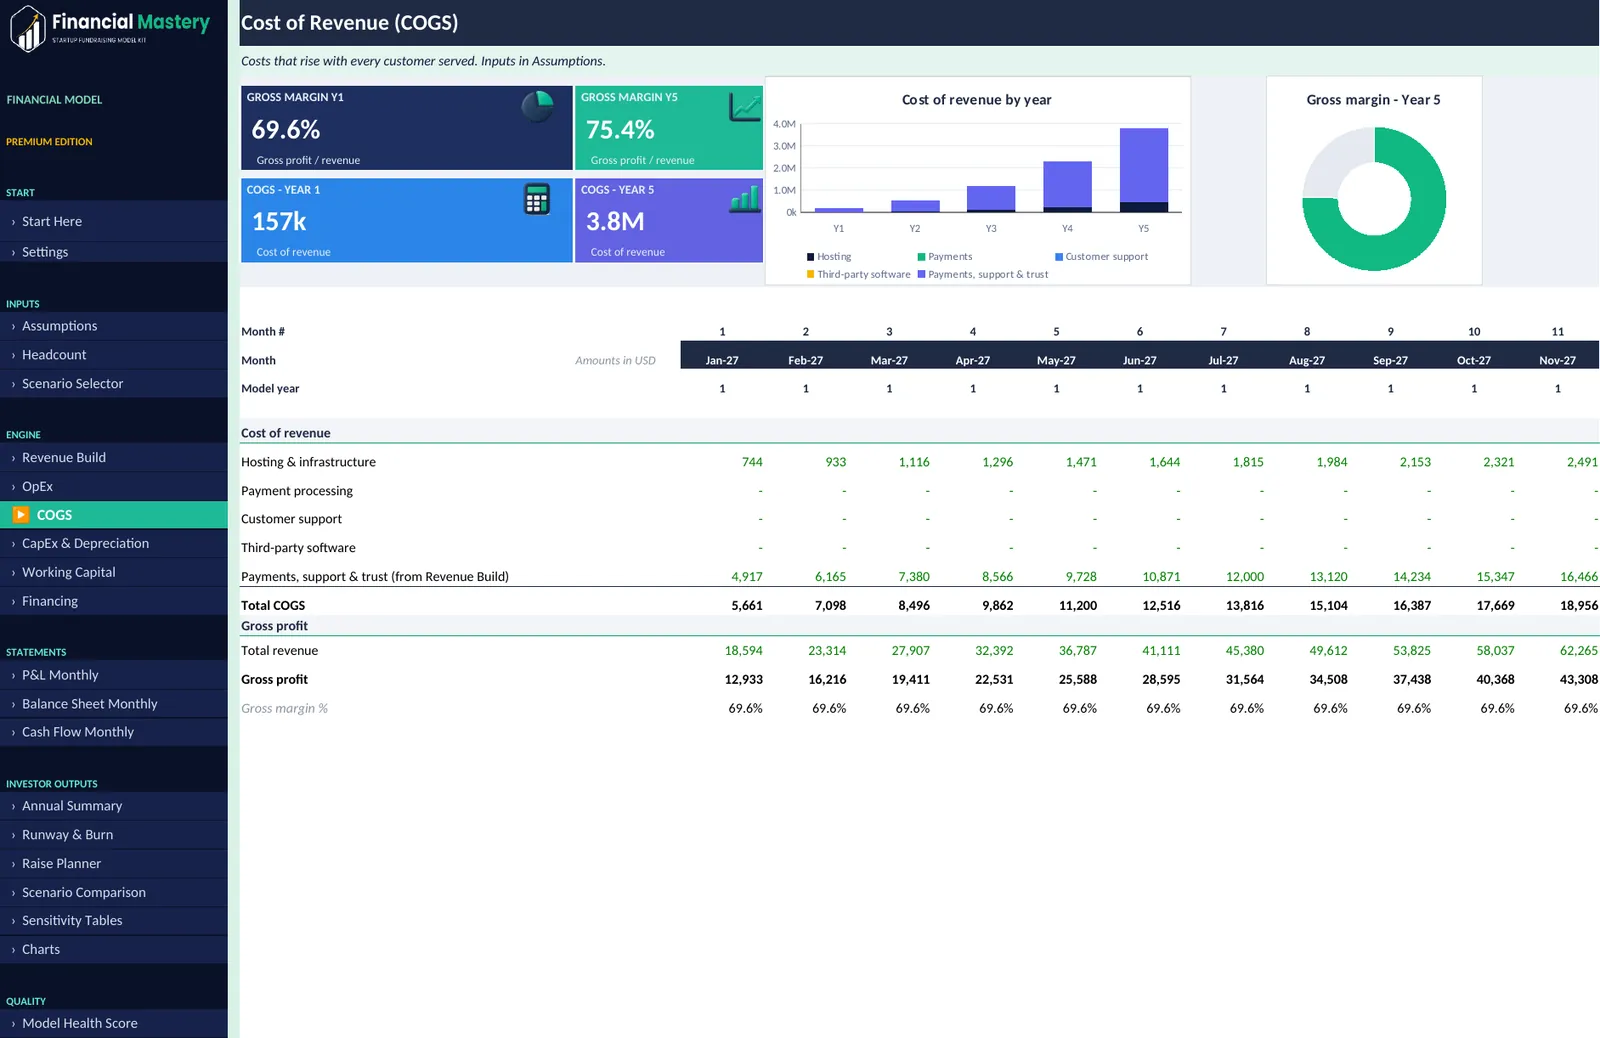Image resolution: width=1600 pixels, height=1038 pixels.
Task: Open P&L Monthly statement
Action: 114,676
